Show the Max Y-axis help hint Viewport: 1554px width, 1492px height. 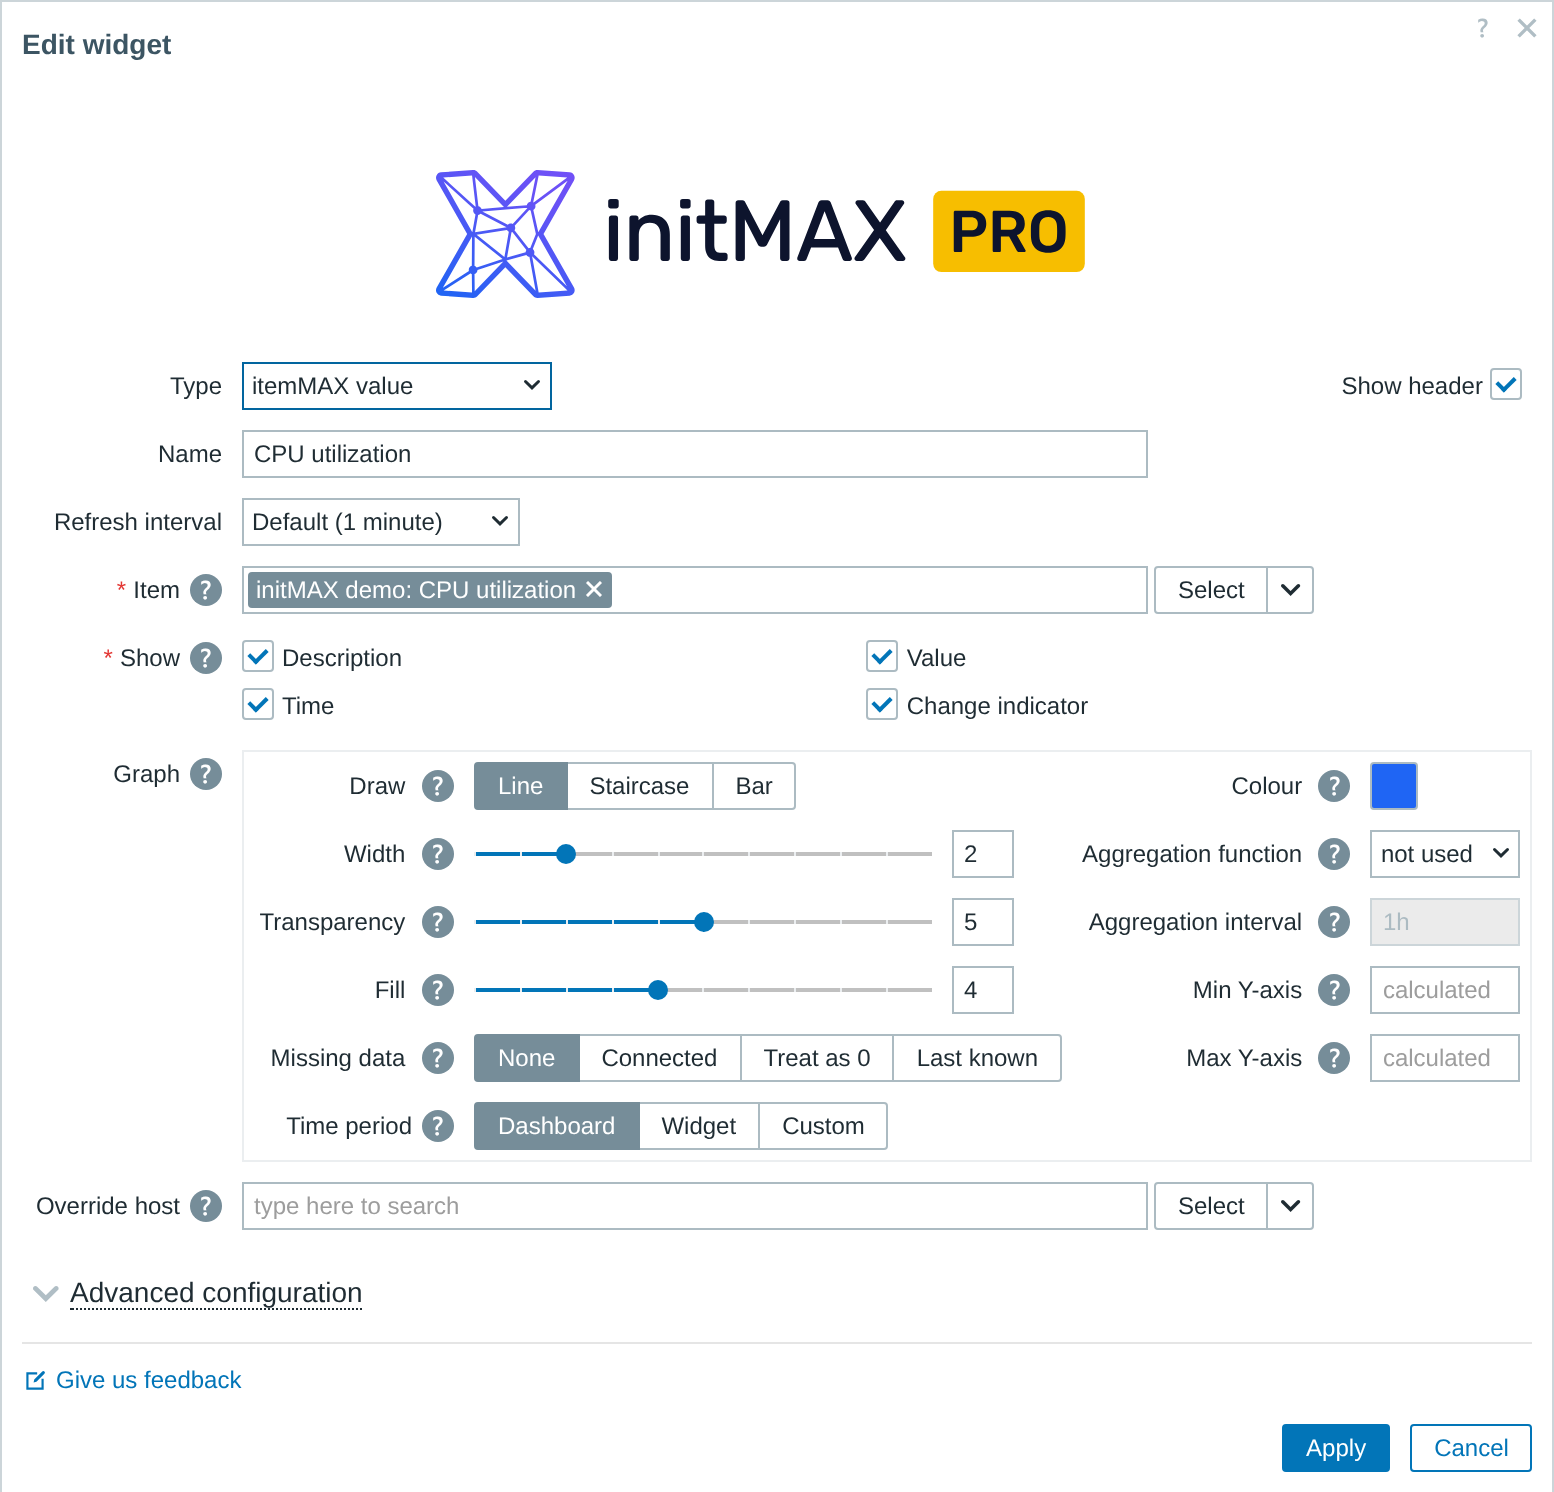(x=1334, y=1058)
